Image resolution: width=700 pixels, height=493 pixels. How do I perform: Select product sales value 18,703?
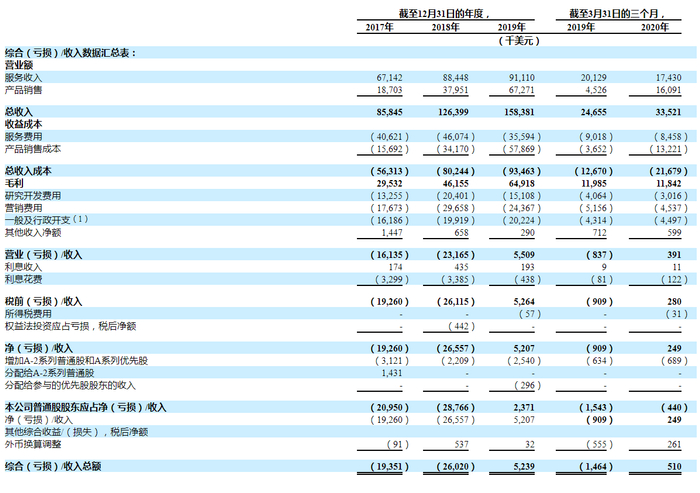point(389,90)
